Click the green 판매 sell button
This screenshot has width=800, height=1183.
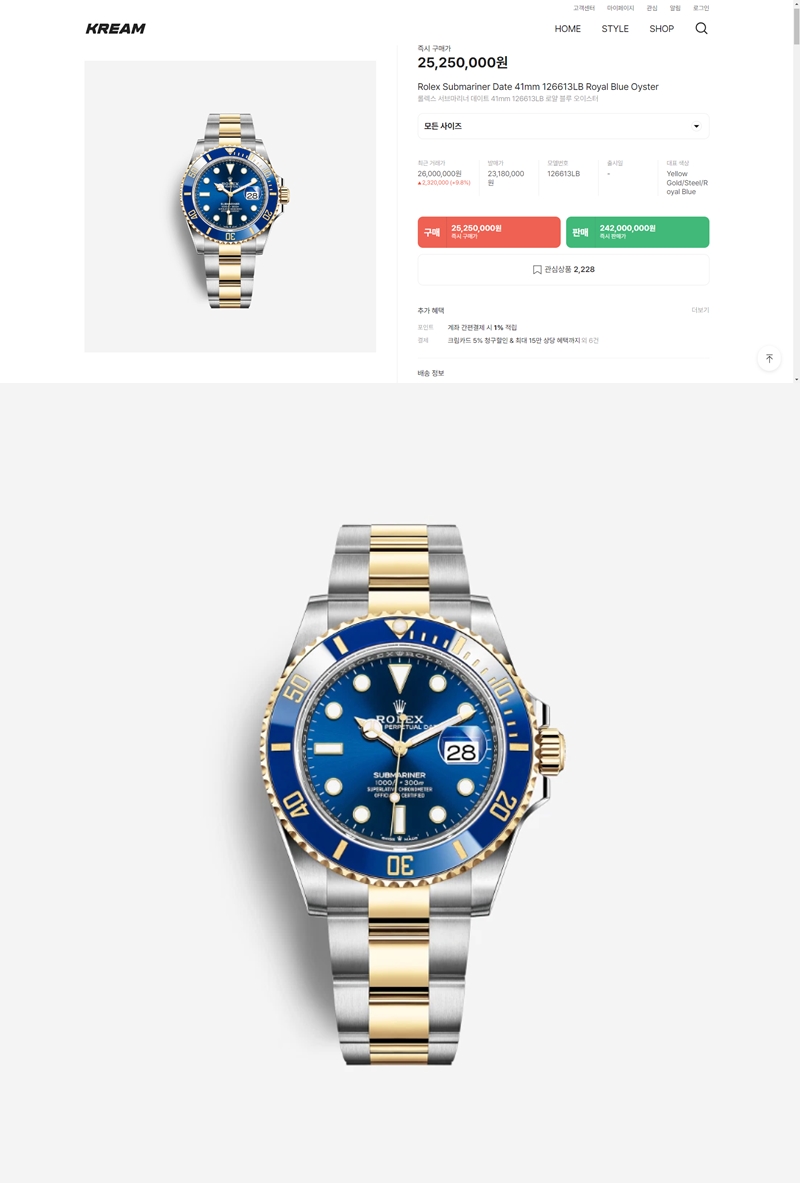638,232
